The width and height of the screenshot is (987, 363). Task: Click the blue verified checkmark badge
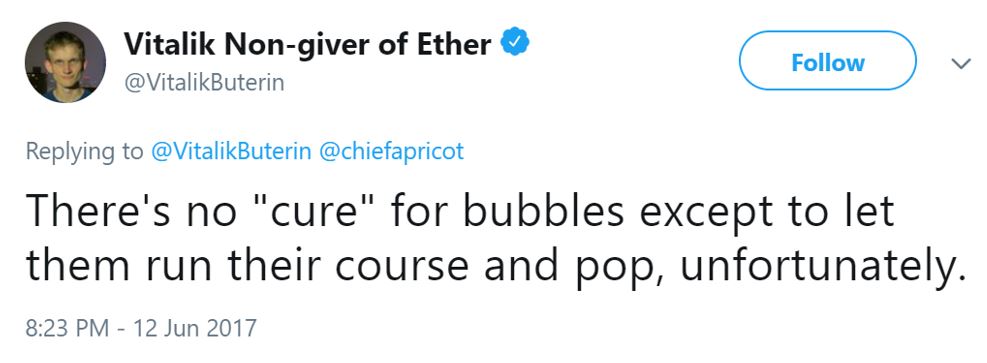coord(515,43)
